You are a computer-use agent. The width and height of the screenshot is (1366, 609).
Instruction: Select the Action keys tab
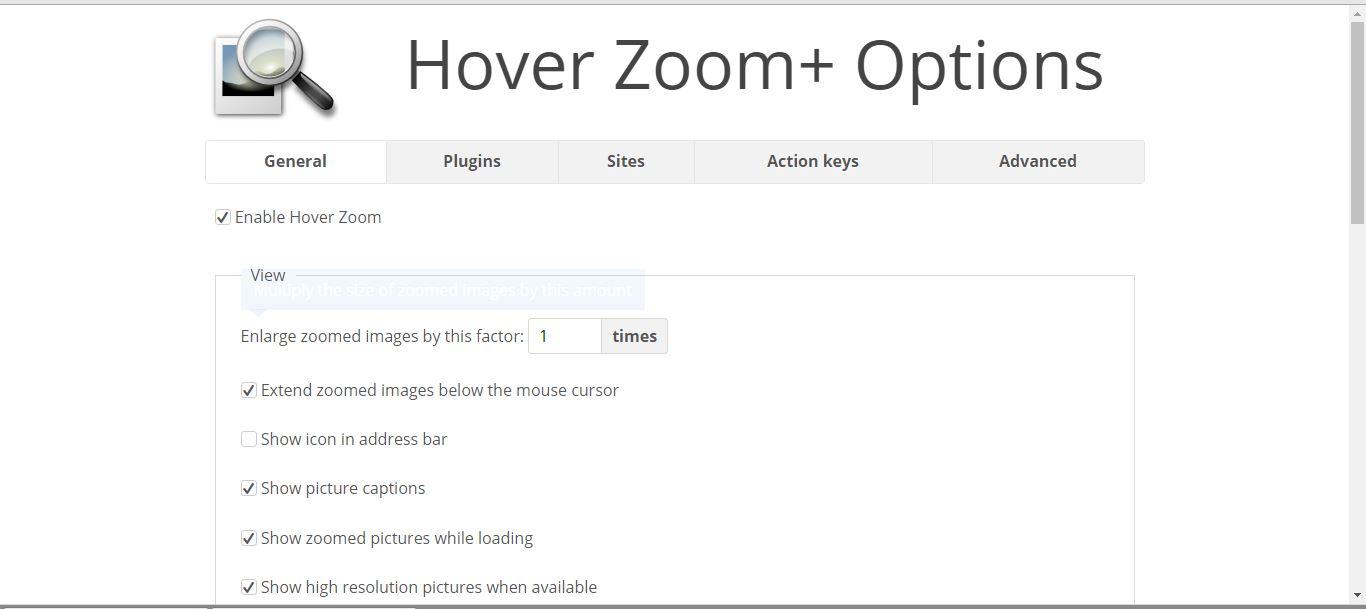[812, 161]
